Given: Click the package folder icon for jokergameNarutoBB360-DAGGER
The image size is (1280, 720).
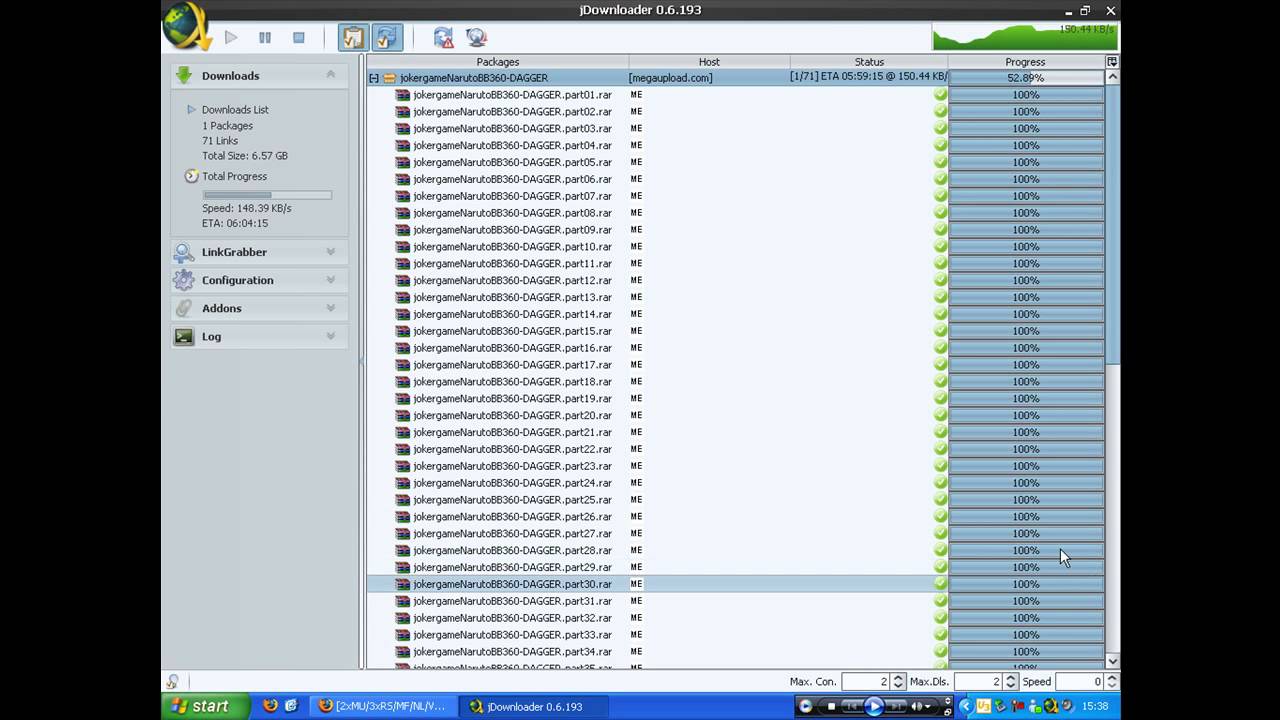Looking at the screenshot, I should pos(389,78).
